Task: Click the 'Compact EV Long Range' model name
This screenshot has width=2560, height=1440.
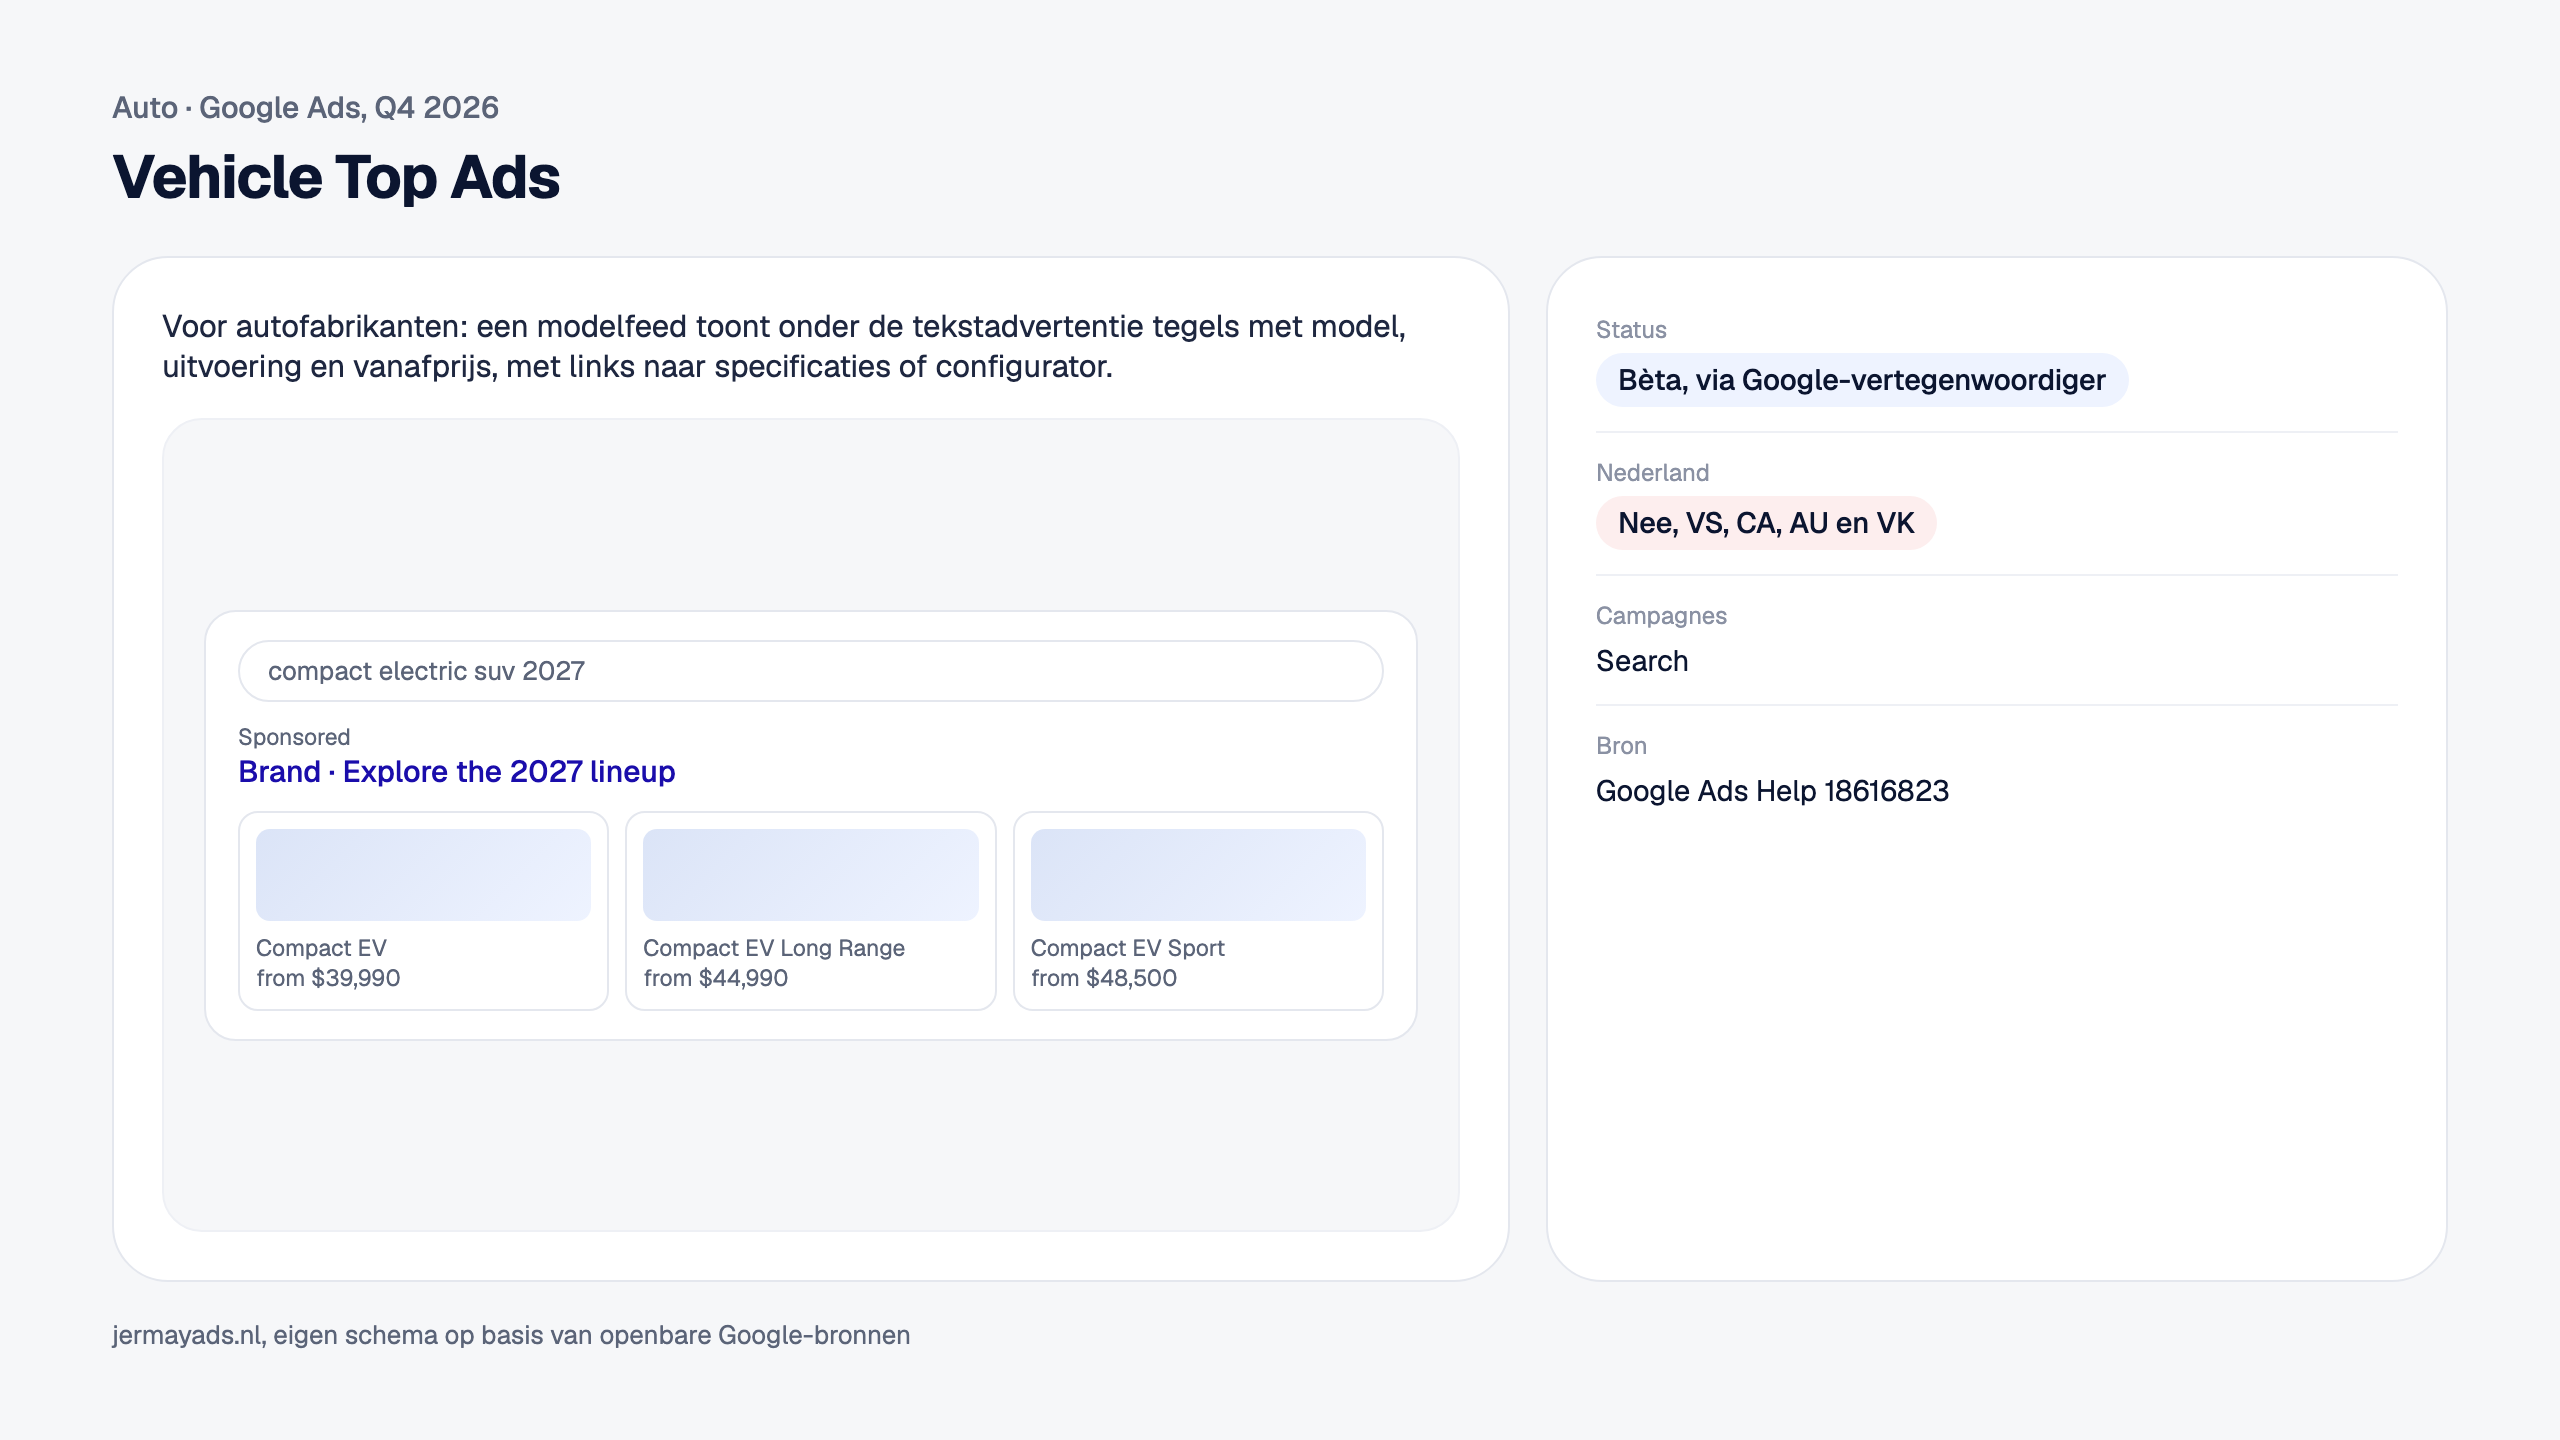Action: 774,948
